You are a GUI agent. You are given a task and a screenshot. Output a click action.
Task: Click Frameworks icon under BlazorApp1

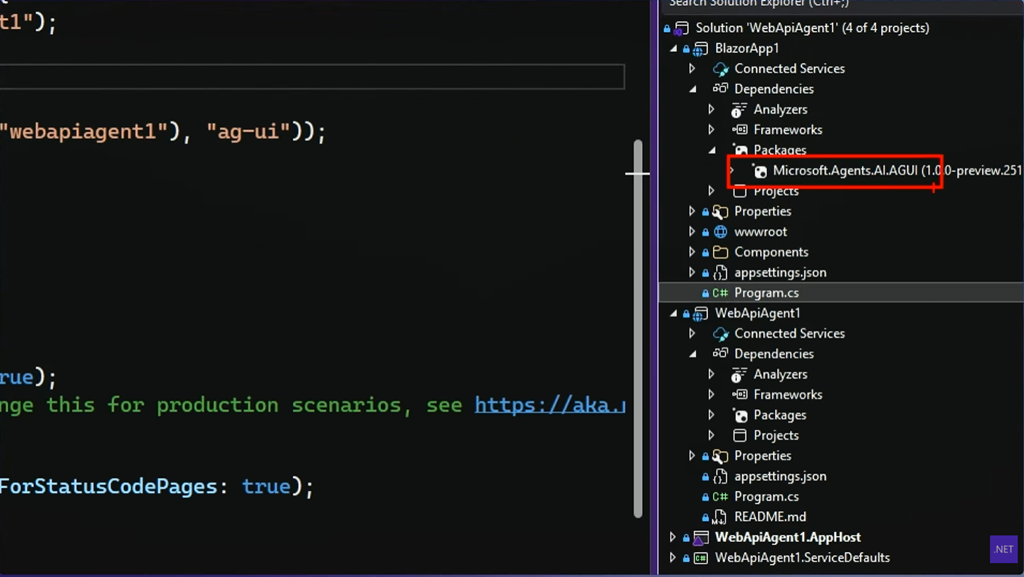pyautogui.click(x=739, y=130)
